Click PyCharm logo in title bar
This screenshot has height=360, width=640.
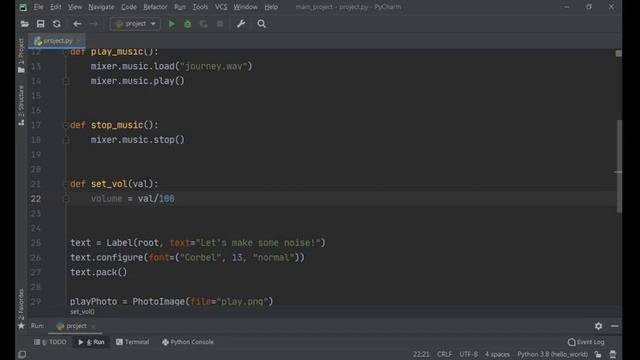(23, 7)
